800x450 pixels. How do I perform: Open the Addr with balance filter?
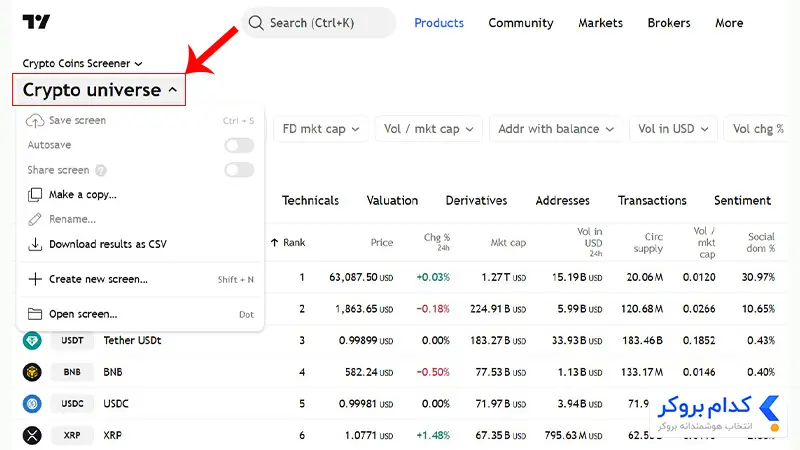pyautogui.click(x=556, y=129)
